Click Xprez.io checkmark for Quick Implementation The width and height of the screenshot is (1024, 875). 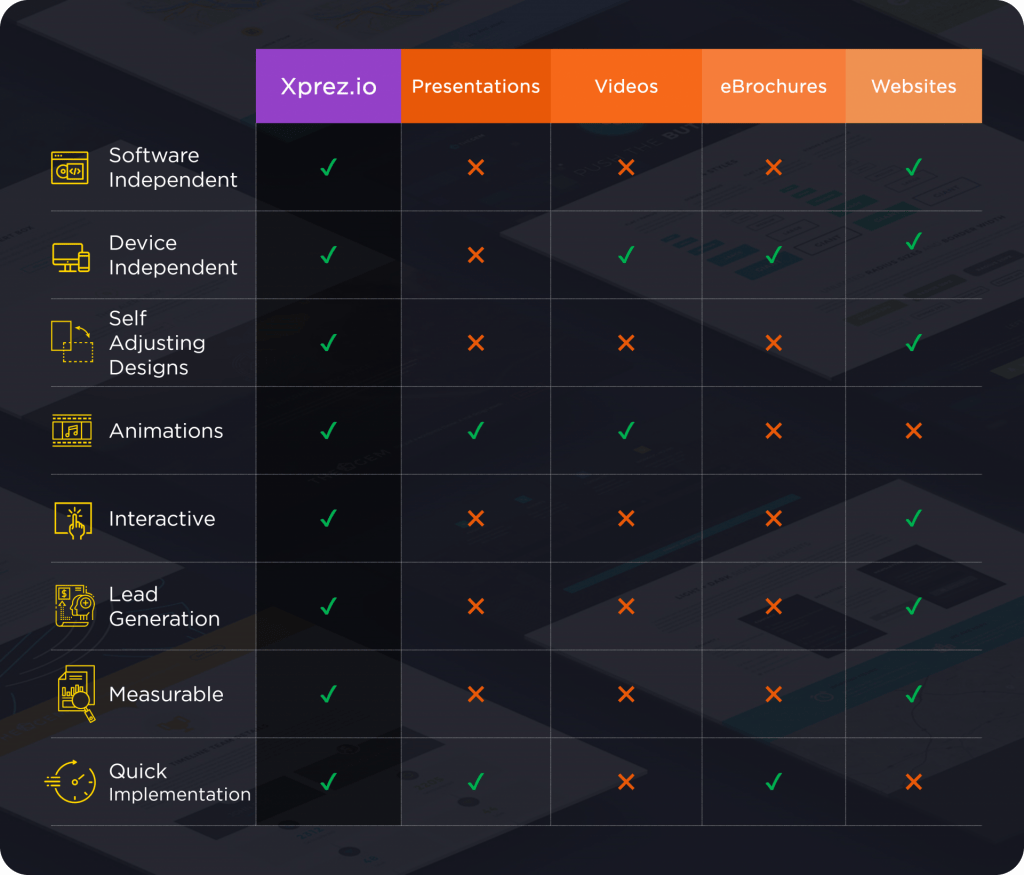point(328,782)
